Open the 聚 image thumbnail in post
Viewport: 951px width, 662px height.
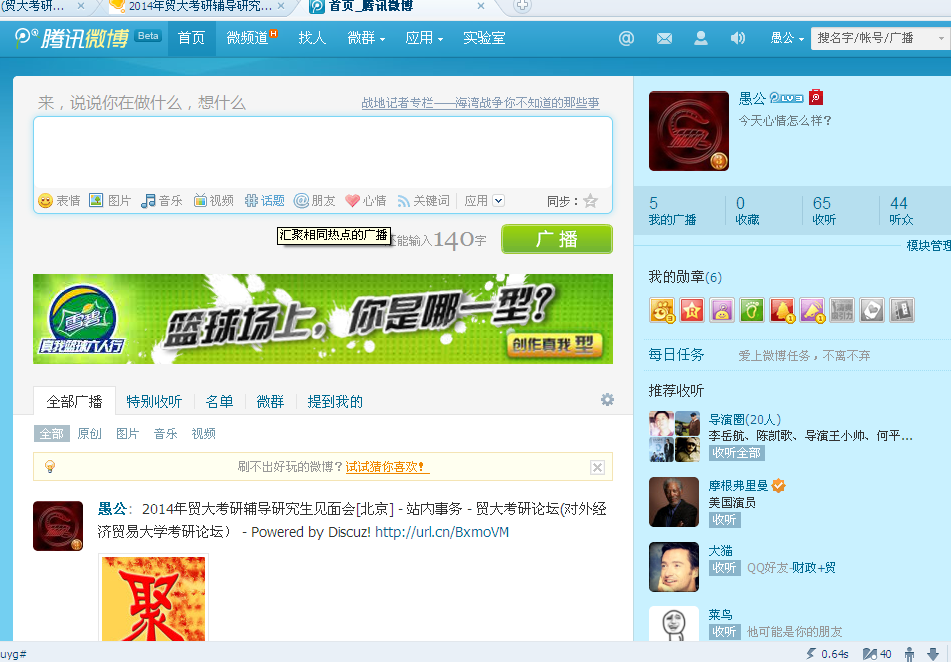(x=153, y=598)
